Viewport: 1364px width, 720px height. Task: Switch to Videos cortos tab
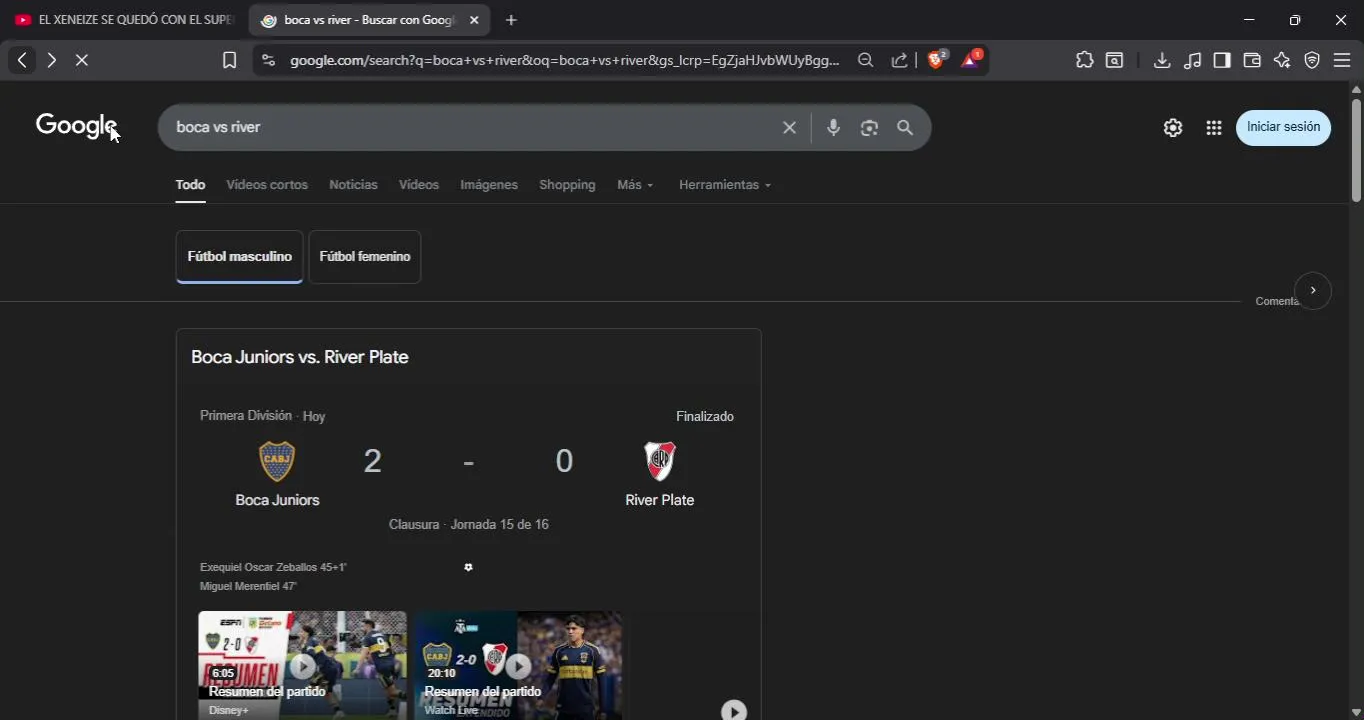pyautogui.click(x=267, y=185)
